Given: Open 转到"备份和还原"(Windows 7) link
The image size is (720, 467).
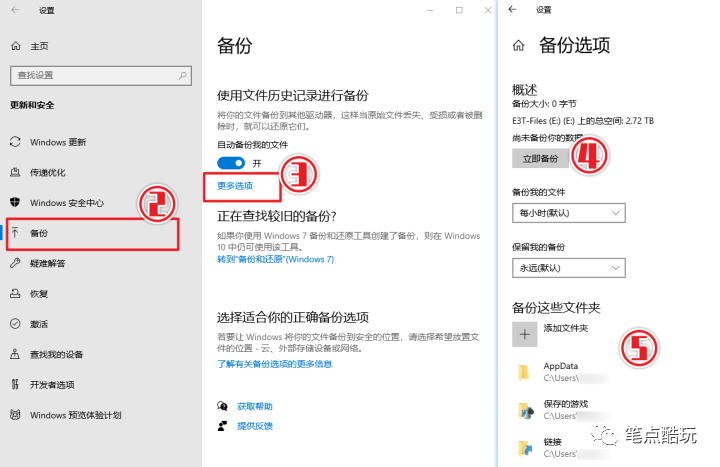Looking at the screenshot, I should coord(276,259).
